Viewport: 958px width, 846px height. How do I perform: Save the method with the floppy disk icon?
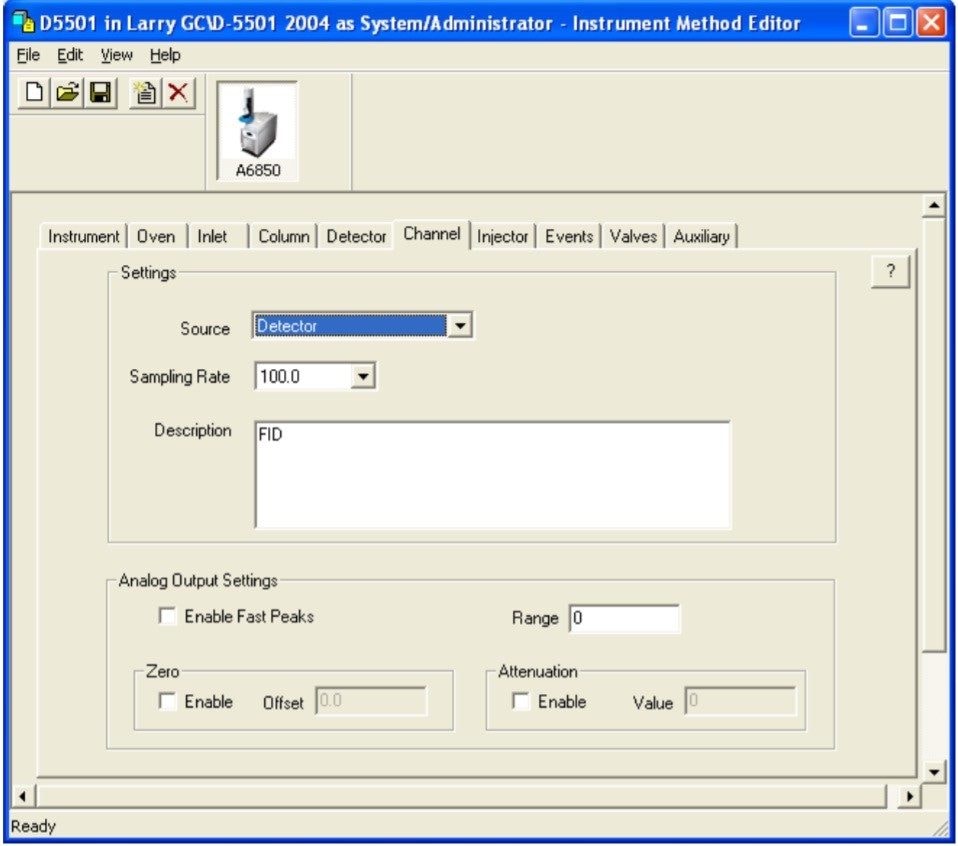click(100, 93)
